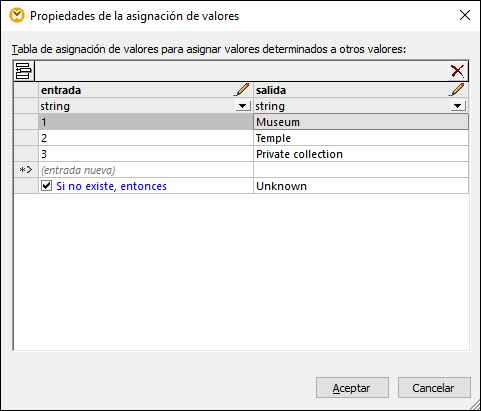This screenshot has height=411, width=481.
Task: Click the insert row icon in table toolbar
Action: [24, 71]
